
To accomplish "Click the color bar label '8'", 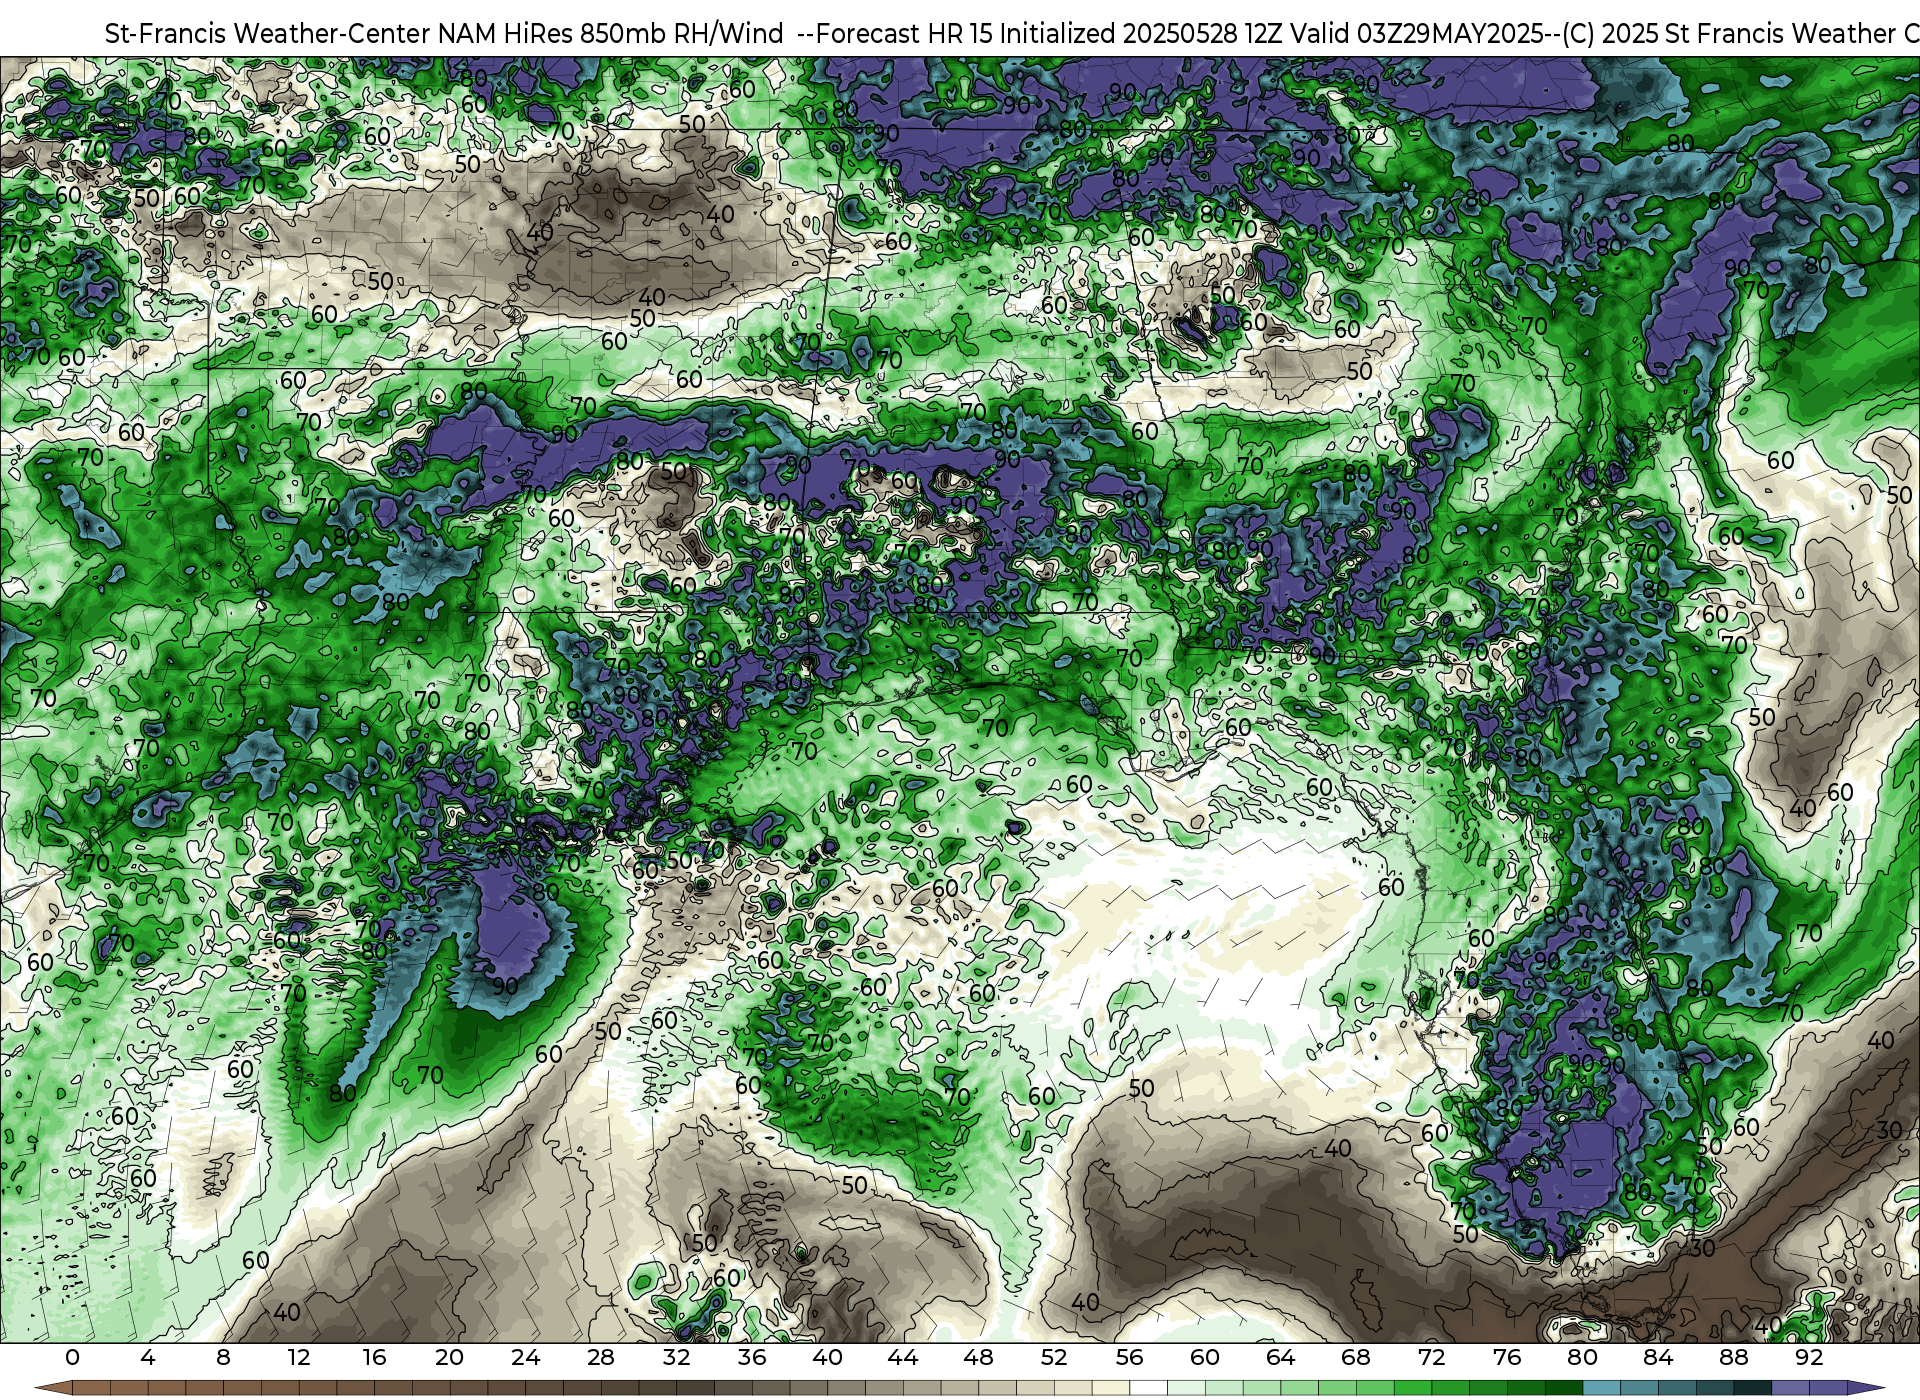I will click(223, 1358).
